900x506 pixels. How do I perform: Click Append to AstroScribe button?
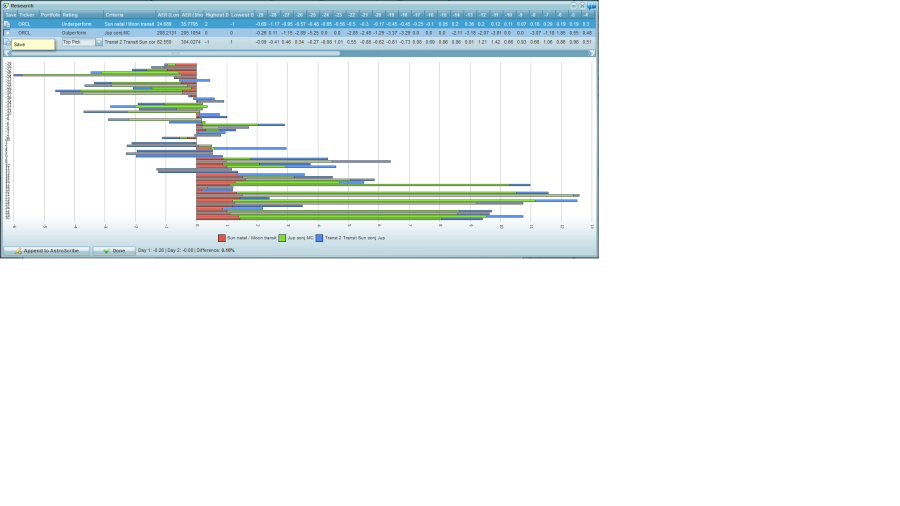point(47,251)
